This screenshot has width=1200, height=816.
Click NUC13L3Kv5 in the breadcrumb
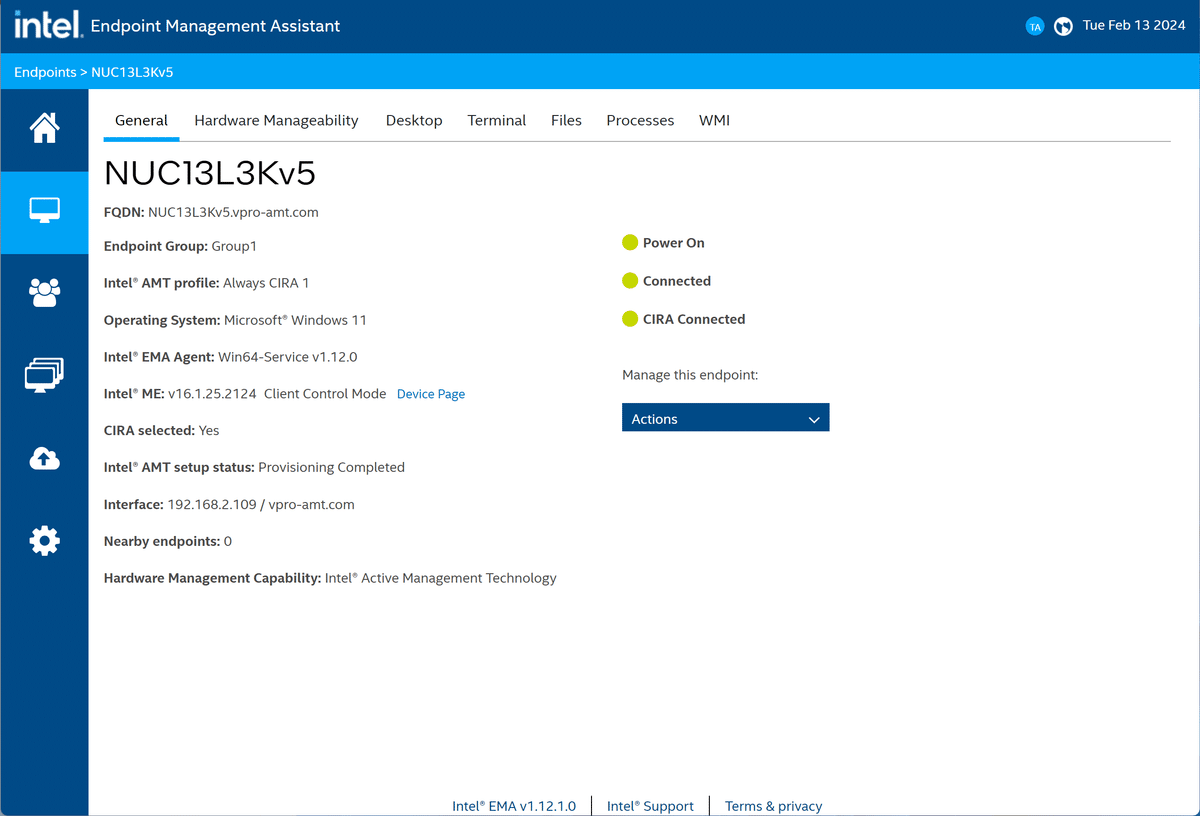pyautogui.click(x=133, y=72)
